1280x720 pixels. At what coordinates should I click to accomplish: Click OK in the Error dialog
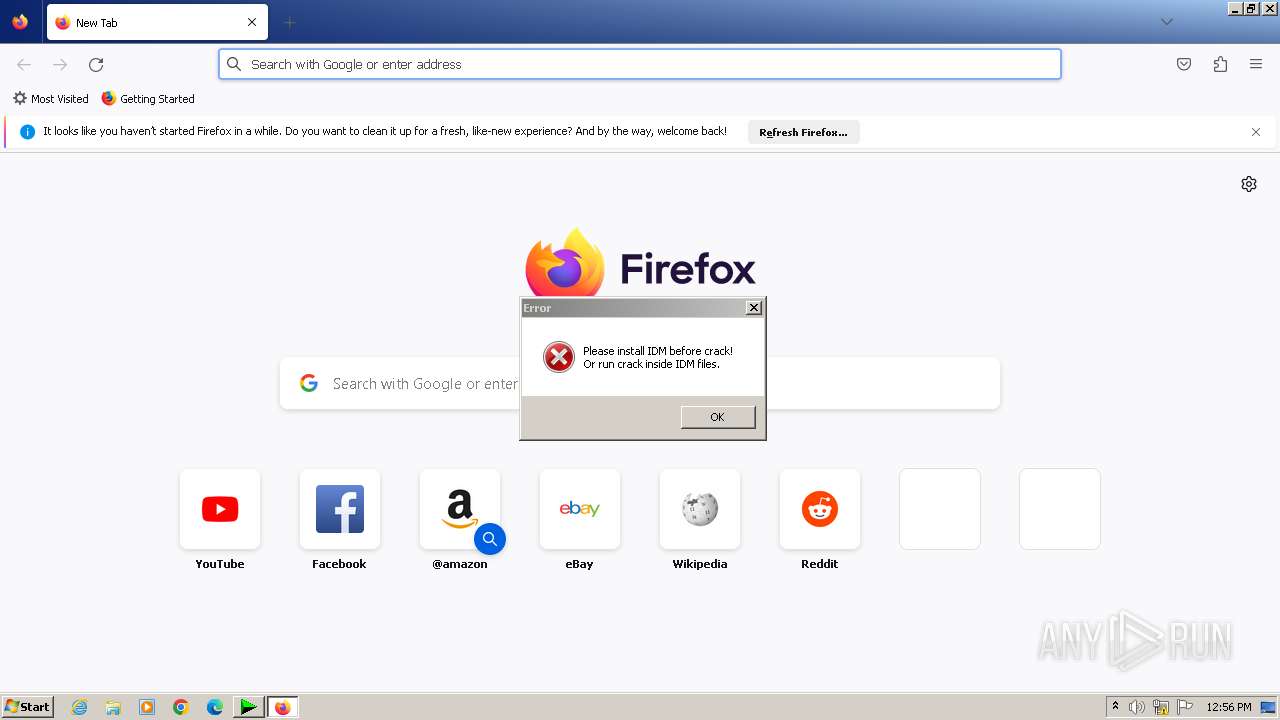718,417
